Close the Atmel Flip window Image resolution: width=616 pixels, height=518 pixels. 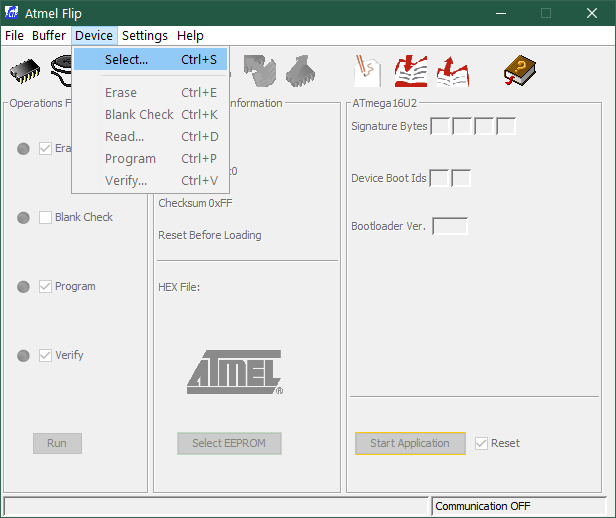tap(592, 13)
